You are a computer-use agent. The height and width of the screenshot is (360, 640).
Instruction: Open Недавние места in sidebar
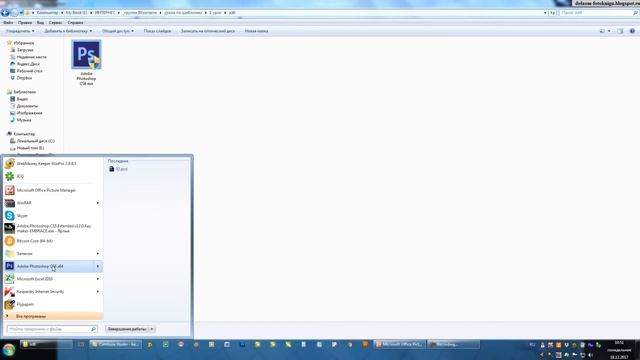[x=28, y=57]
